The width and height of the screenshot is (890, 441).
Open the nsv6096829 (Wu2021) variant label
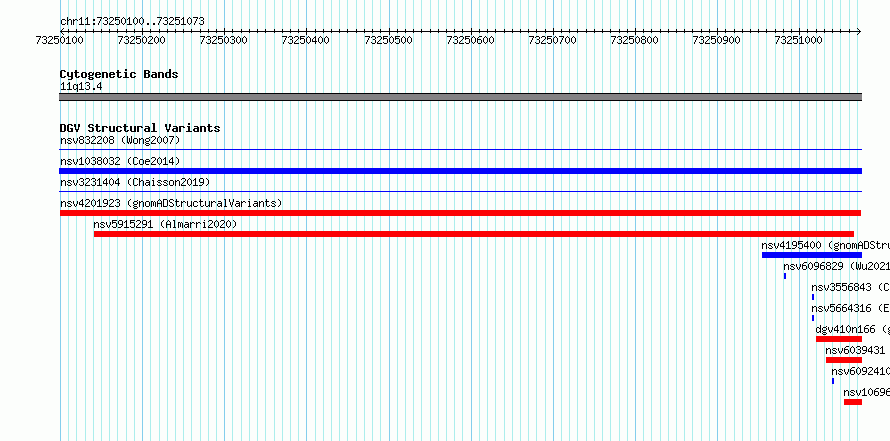point(836,266)
